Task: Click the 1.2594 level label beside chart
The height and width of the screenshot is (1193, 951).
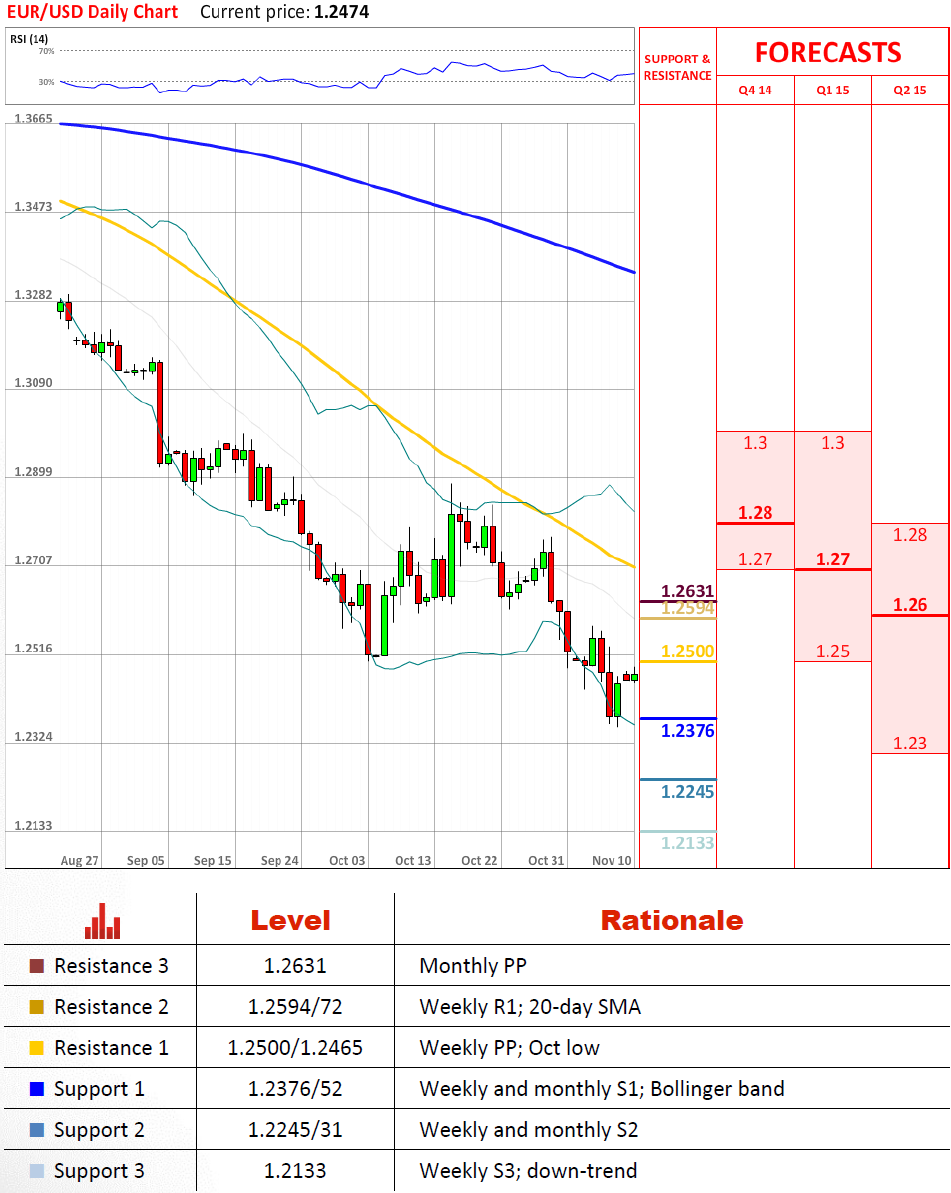Action: click(688, 608)
